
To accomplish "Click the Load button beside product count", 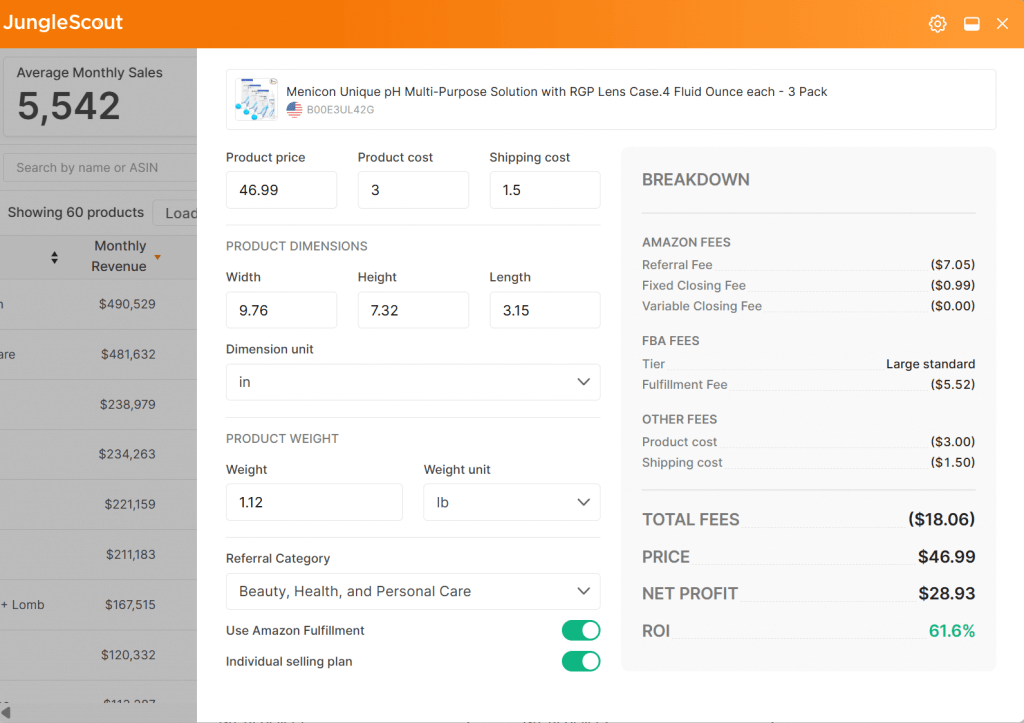I will point(175,213).
